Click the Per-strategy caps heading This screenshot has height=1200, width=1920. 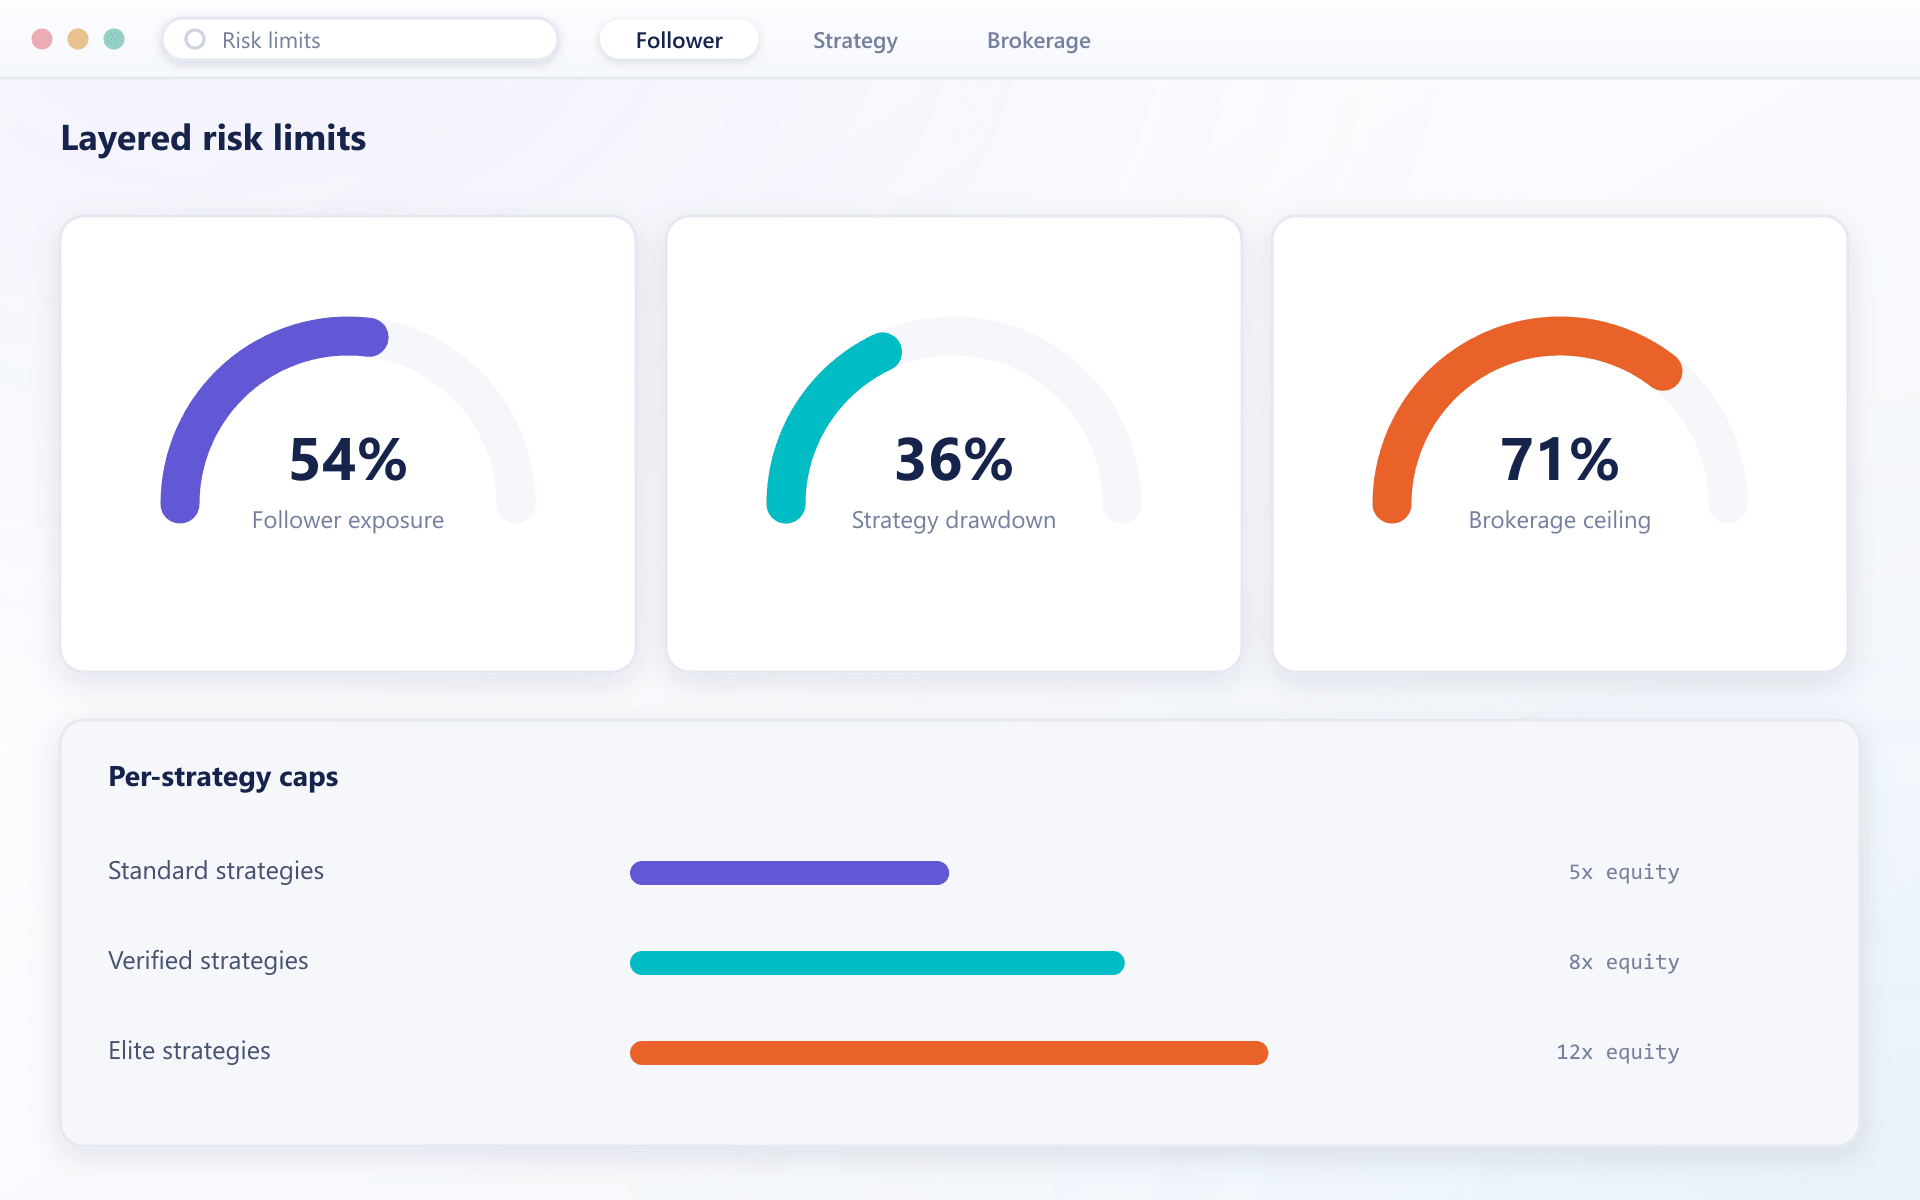(x=223, y=777)
